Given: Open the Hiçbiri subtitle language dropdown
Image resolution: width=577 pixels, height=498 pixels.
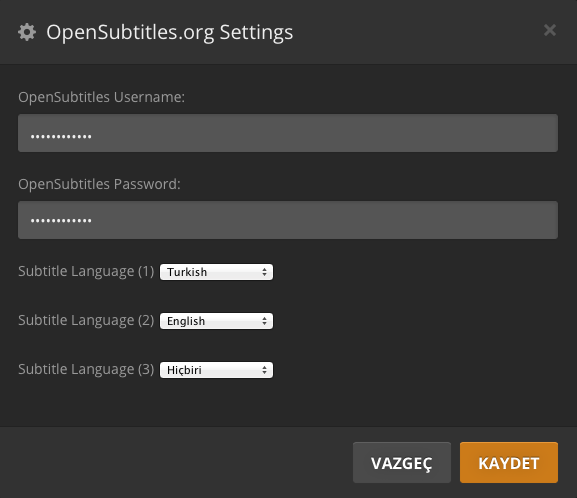Looking at the screenshot, I should [x=216, y=370].
